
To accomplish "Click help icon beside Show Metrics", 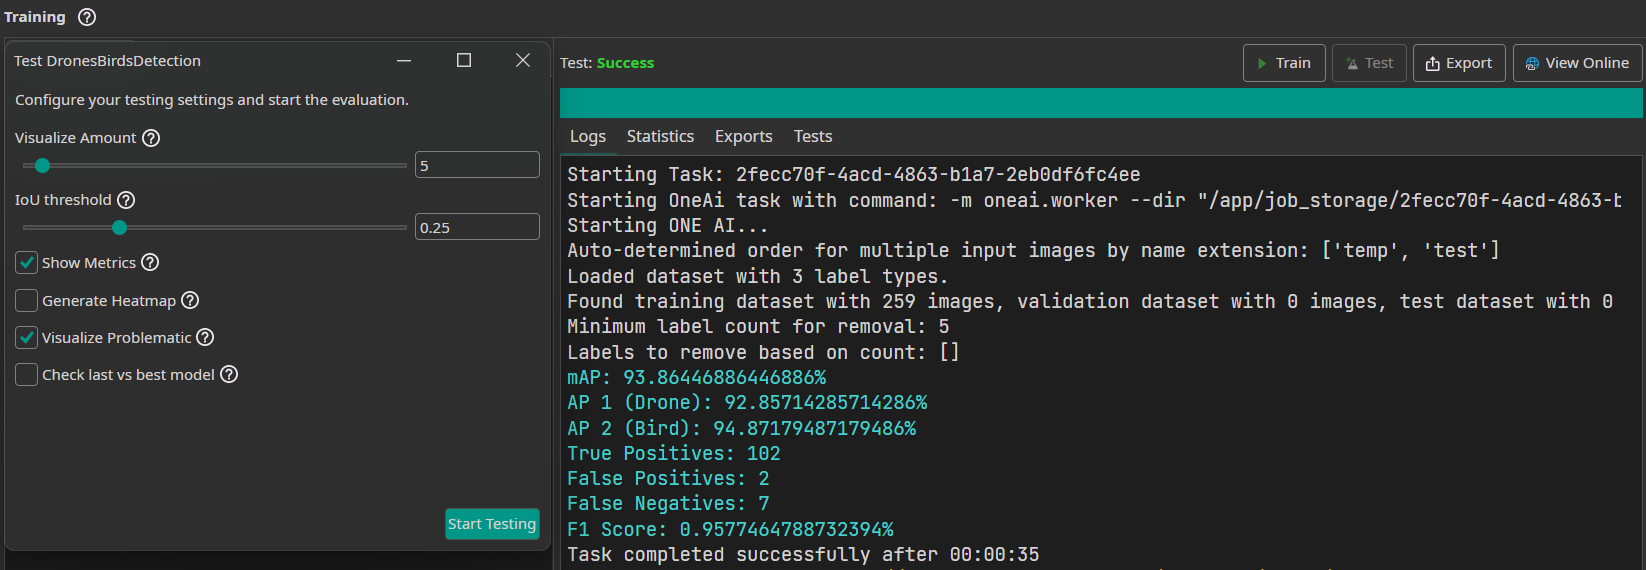I will [x=150, y=262].
